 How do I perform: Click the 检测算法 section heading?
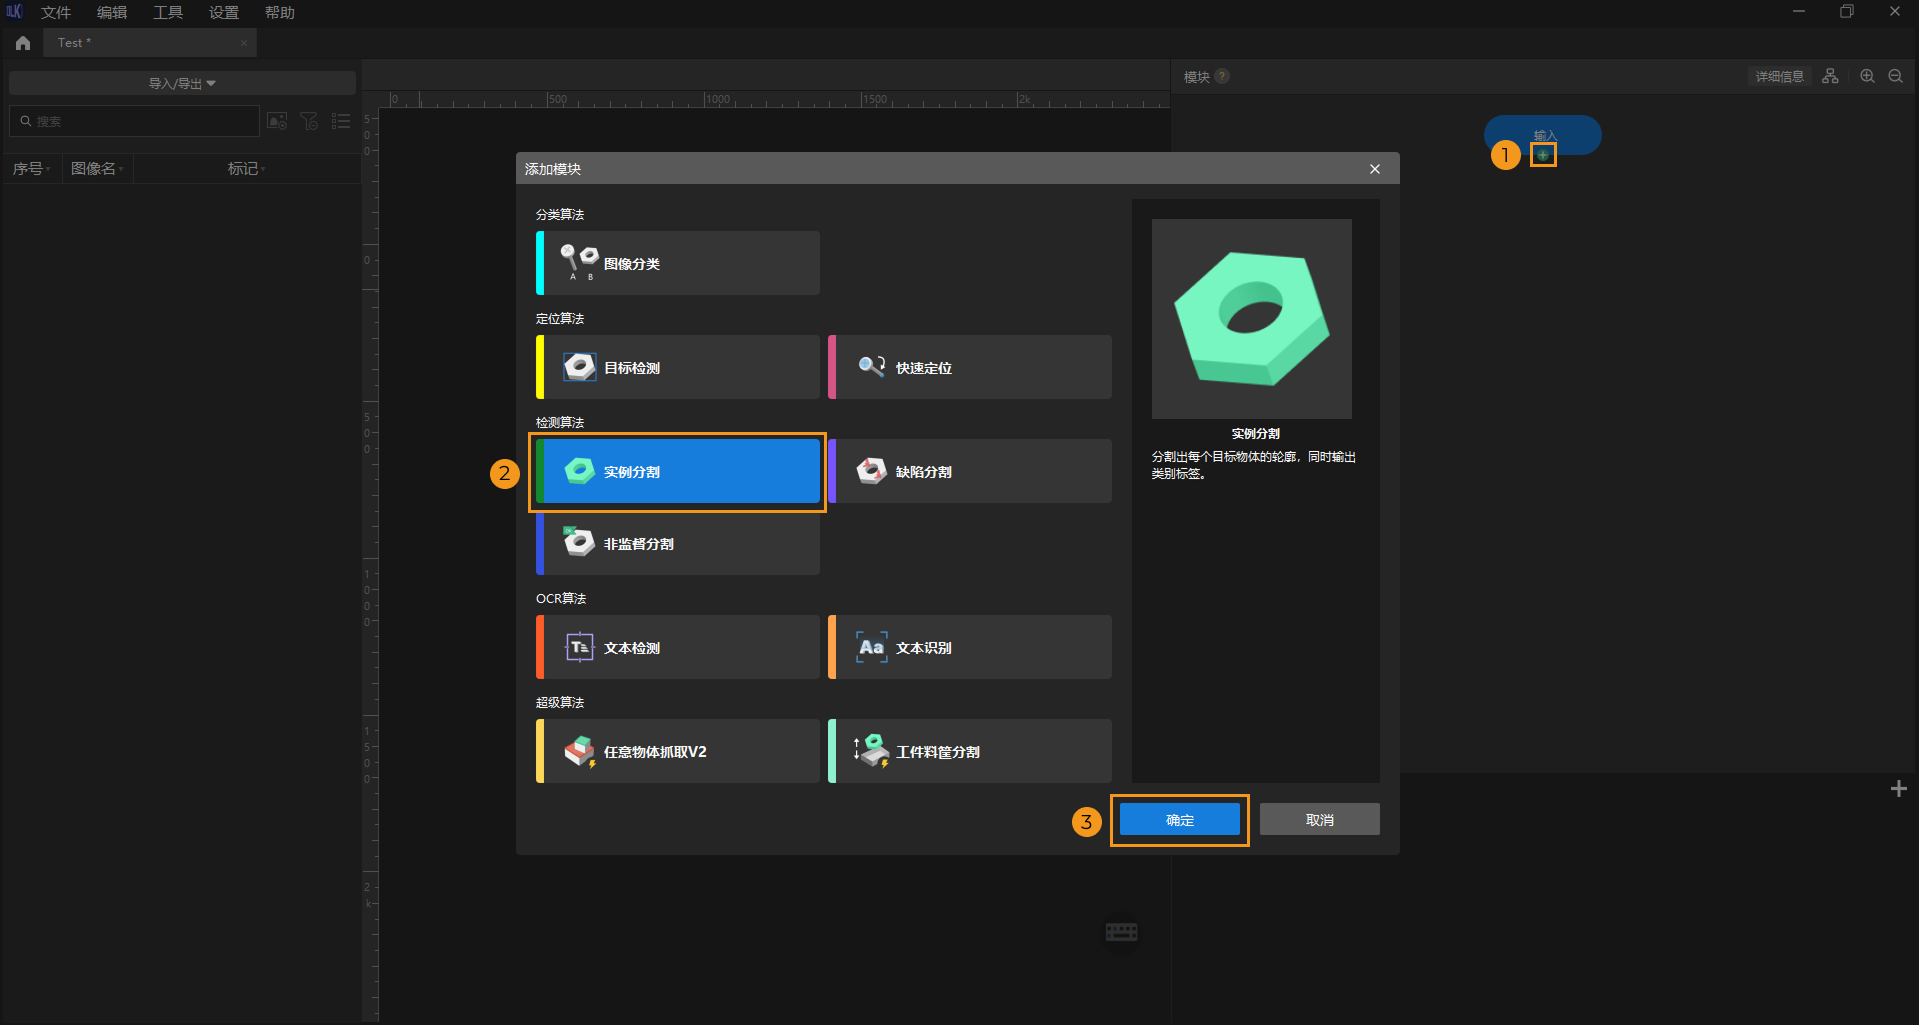(560, 423)
